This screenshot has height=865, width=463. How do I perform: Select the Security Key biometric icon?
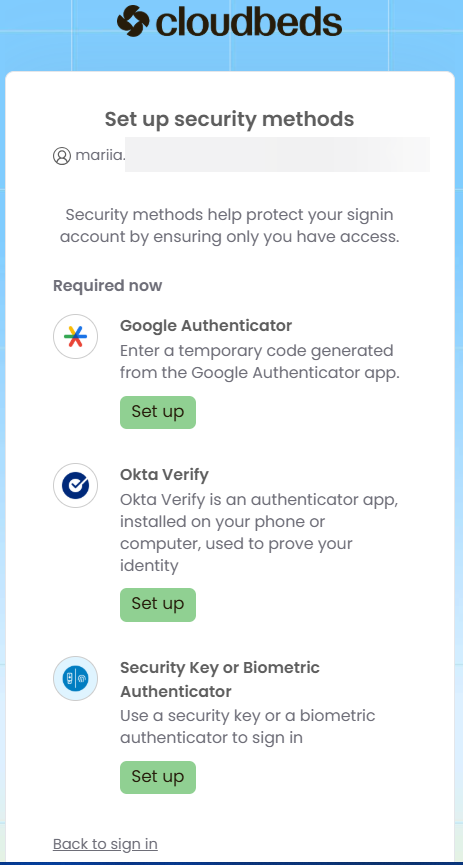click(76, 679)
